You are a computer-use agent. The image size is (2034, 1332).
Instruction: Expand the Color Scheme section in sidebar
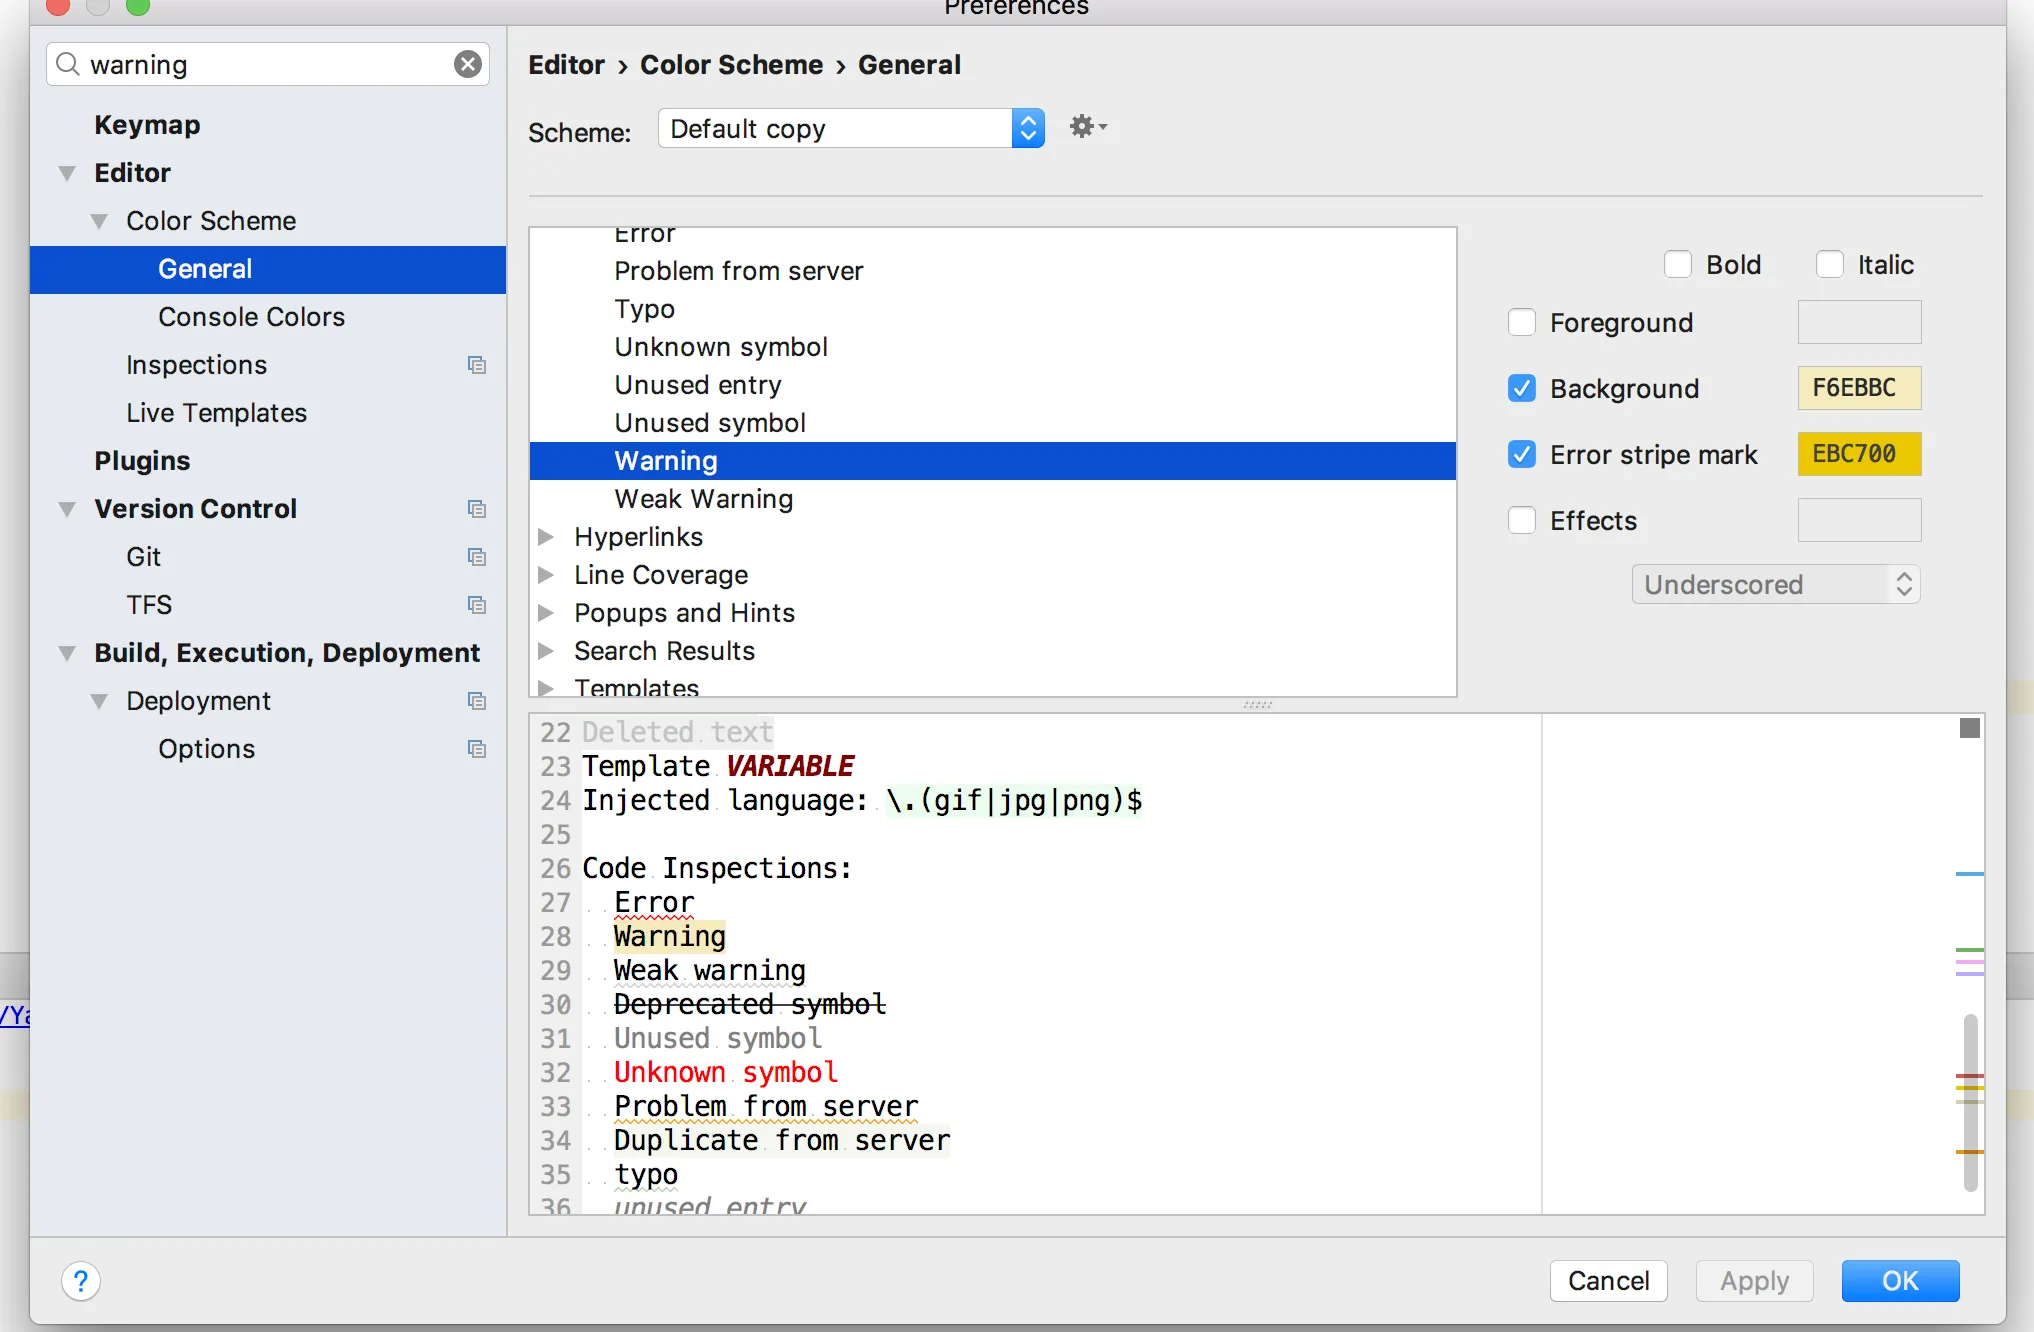tap(100, 220)
